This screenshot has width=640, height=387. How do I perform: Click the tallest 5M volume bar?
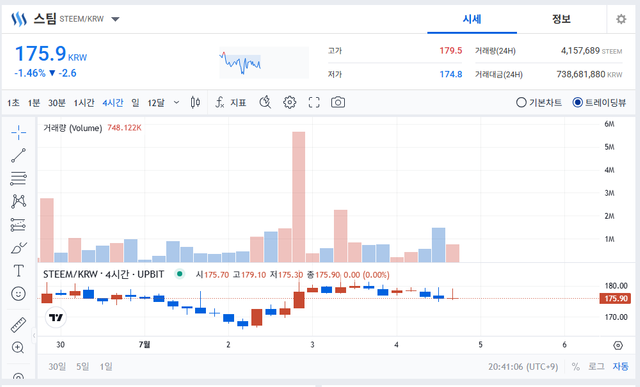[x=299, y=197]
